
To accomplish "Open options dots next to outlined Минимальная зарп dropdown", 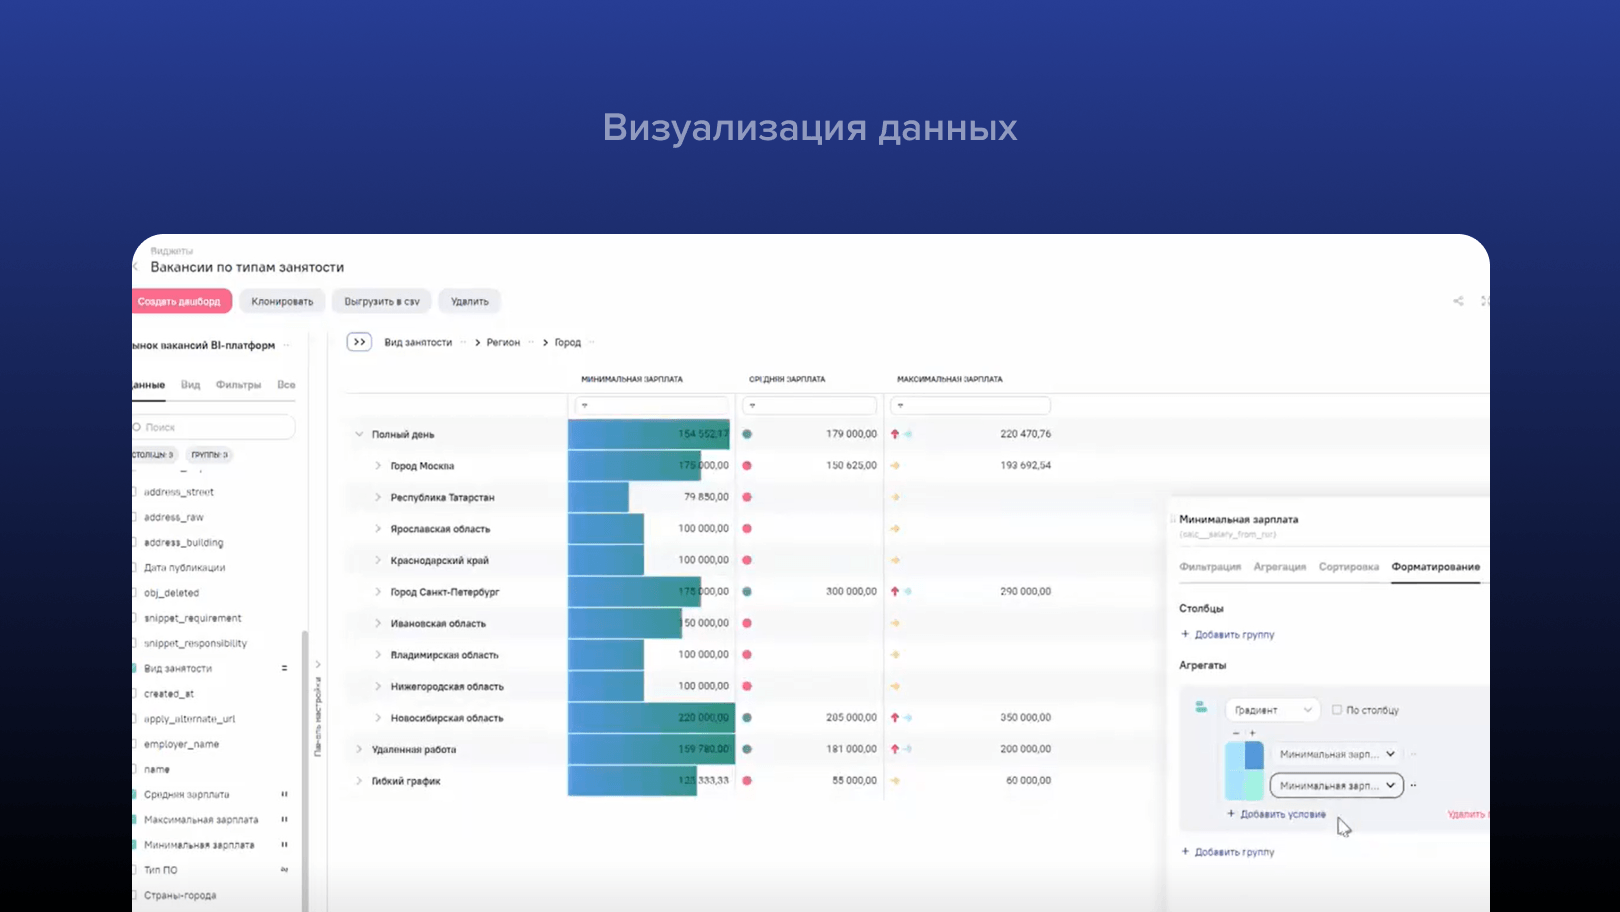I will pos(1413,786).
